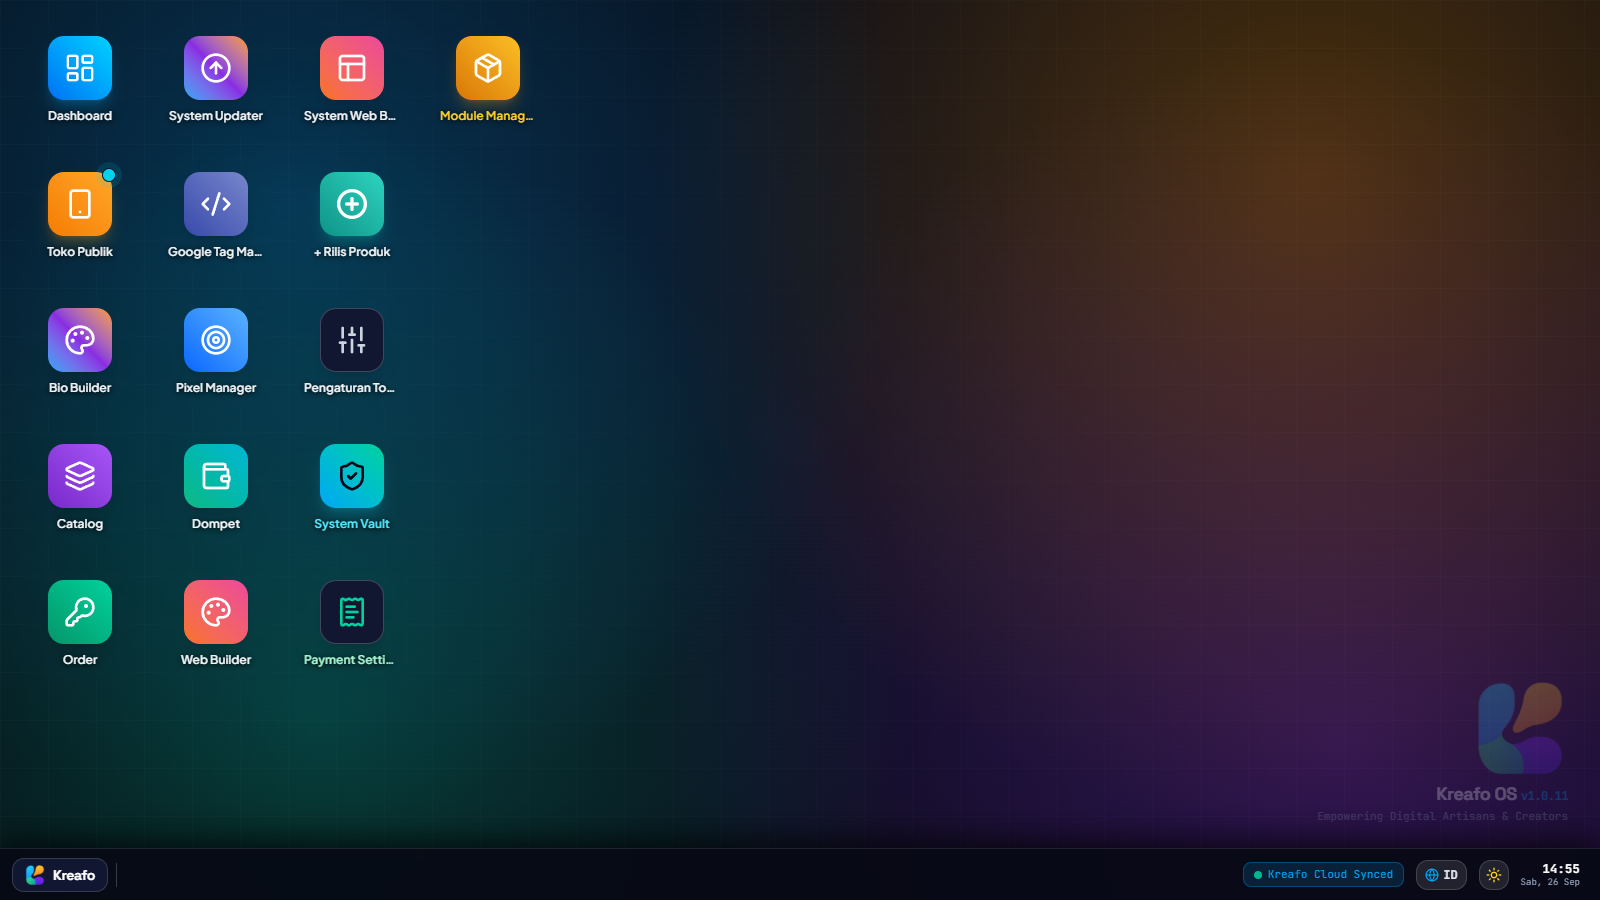The height and width of the screenshot is (900, 1600).
Task: Open the Kreafo start menu button
Action: [x=60, y=875]
